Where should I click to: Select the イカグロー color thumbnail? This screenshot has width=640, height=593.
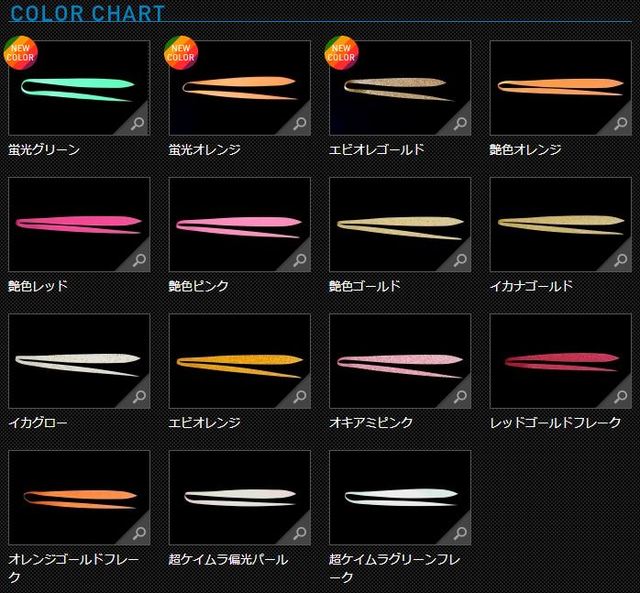coord(79,361)
